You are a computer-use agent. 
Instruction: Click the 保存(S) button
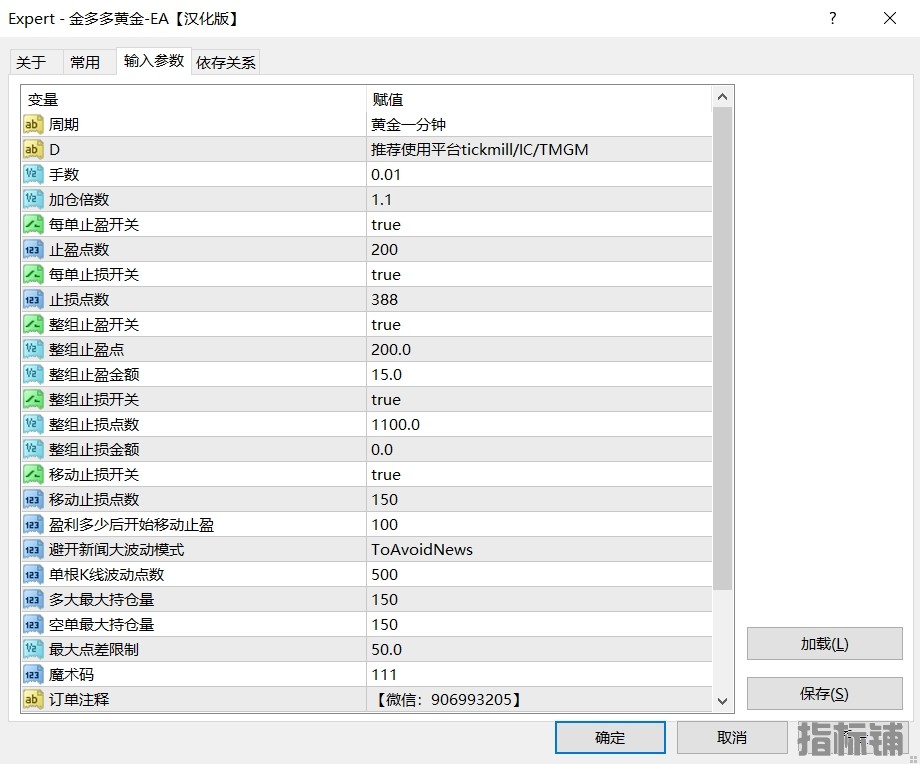[x=824, y=694]
